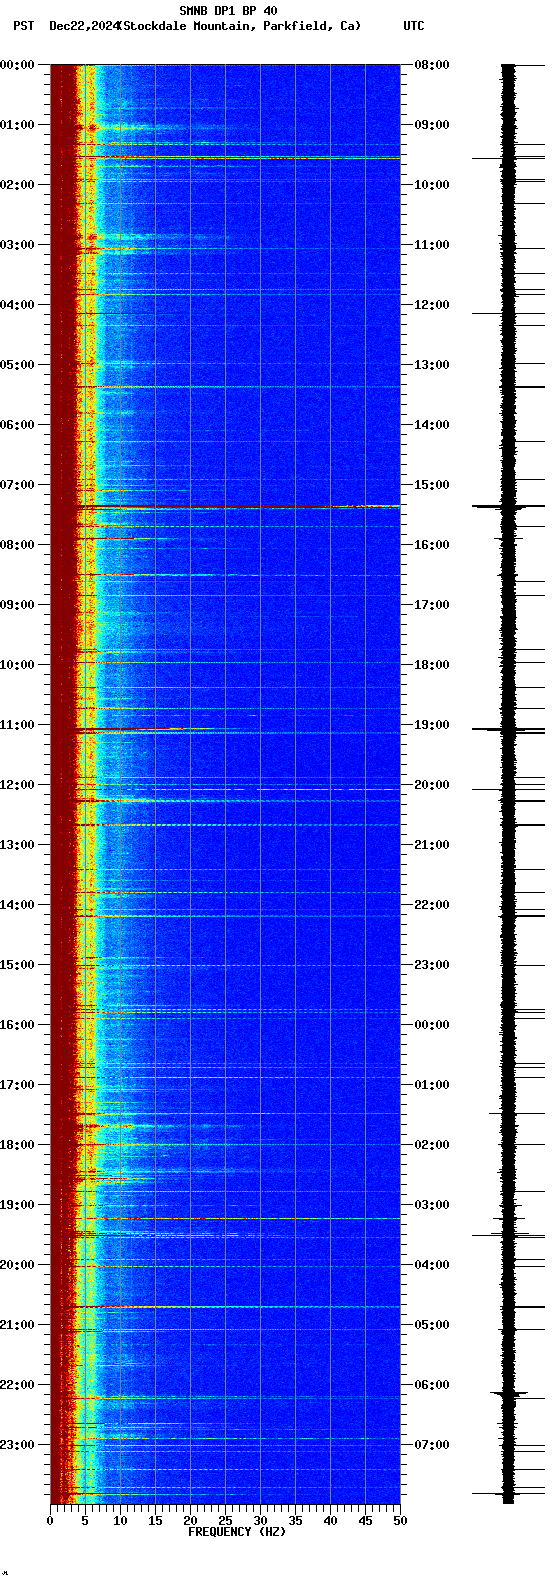Viewport: 552px width, 1584px height.
Task: Click the UTC time label "05:00"
Action: click(x=432, y=1325)
